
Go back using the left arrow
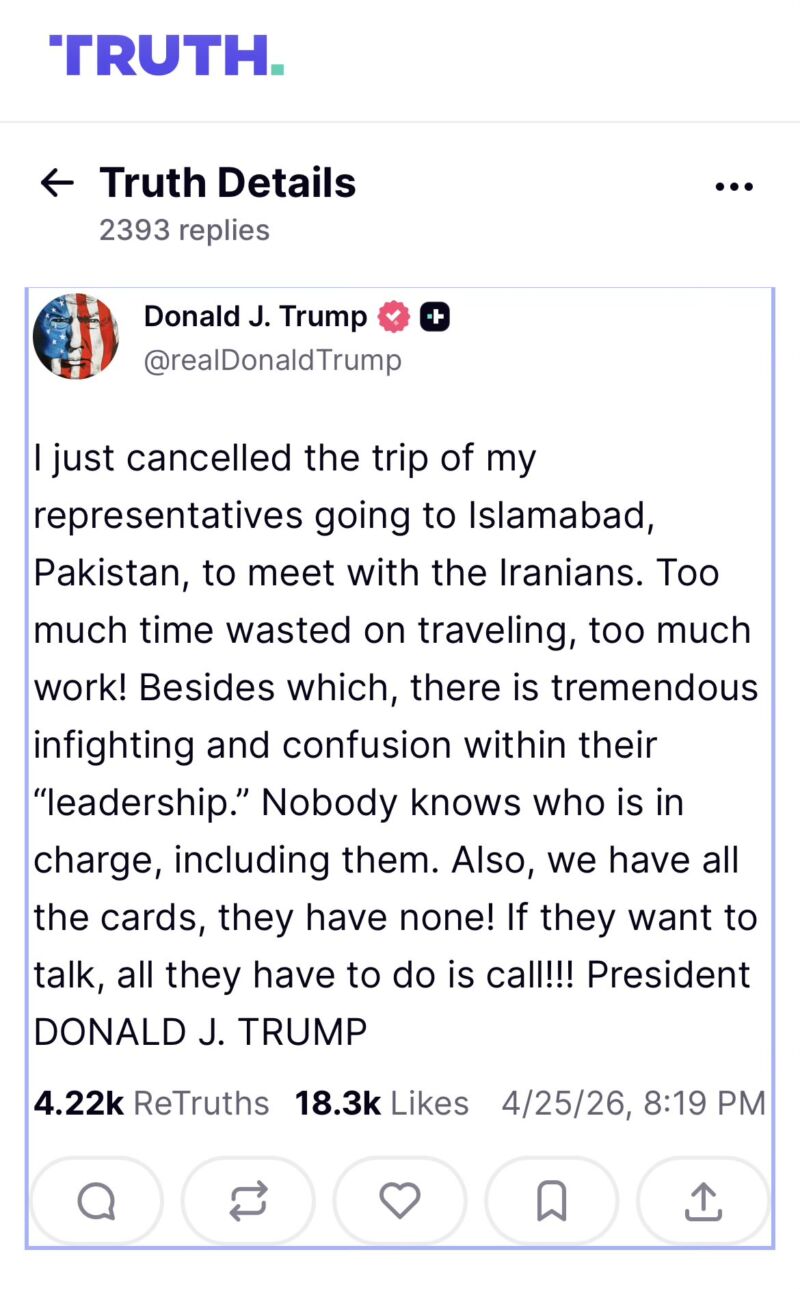pos(57,183)
